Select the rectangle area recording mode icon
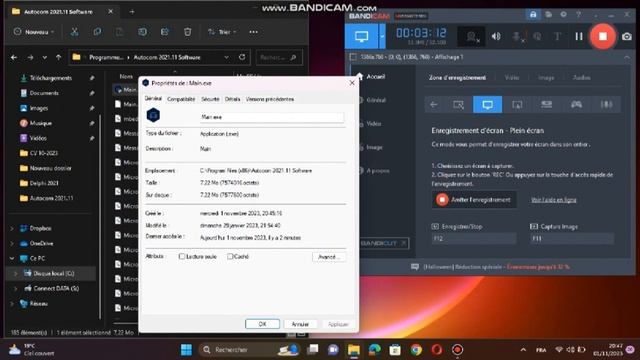Viewport: 640px width, 360px height. pyautogui.click(x=458, y=105)
